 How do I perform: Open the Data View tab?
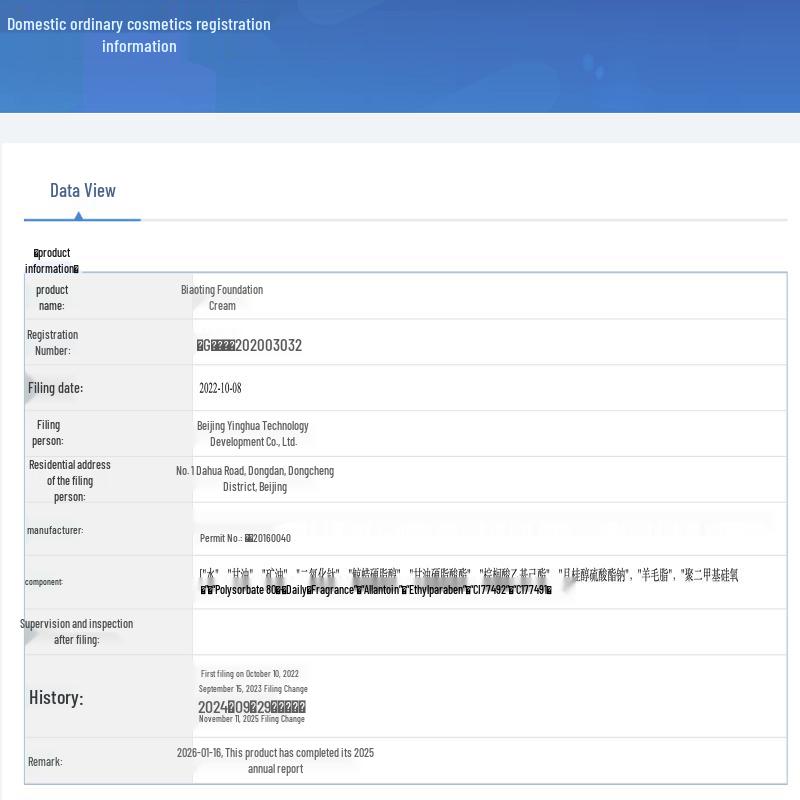click(x=83, y=191)
